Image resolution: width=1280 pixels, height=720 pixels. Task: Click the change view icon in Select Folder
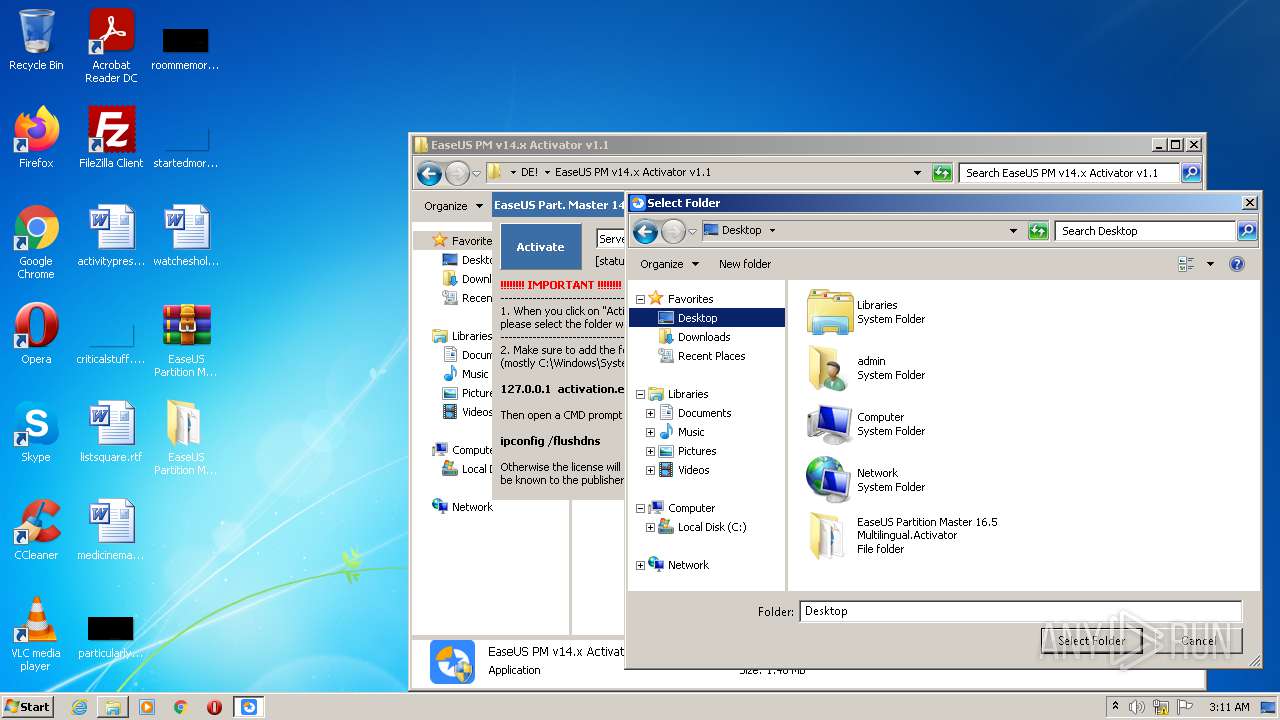1187,264
